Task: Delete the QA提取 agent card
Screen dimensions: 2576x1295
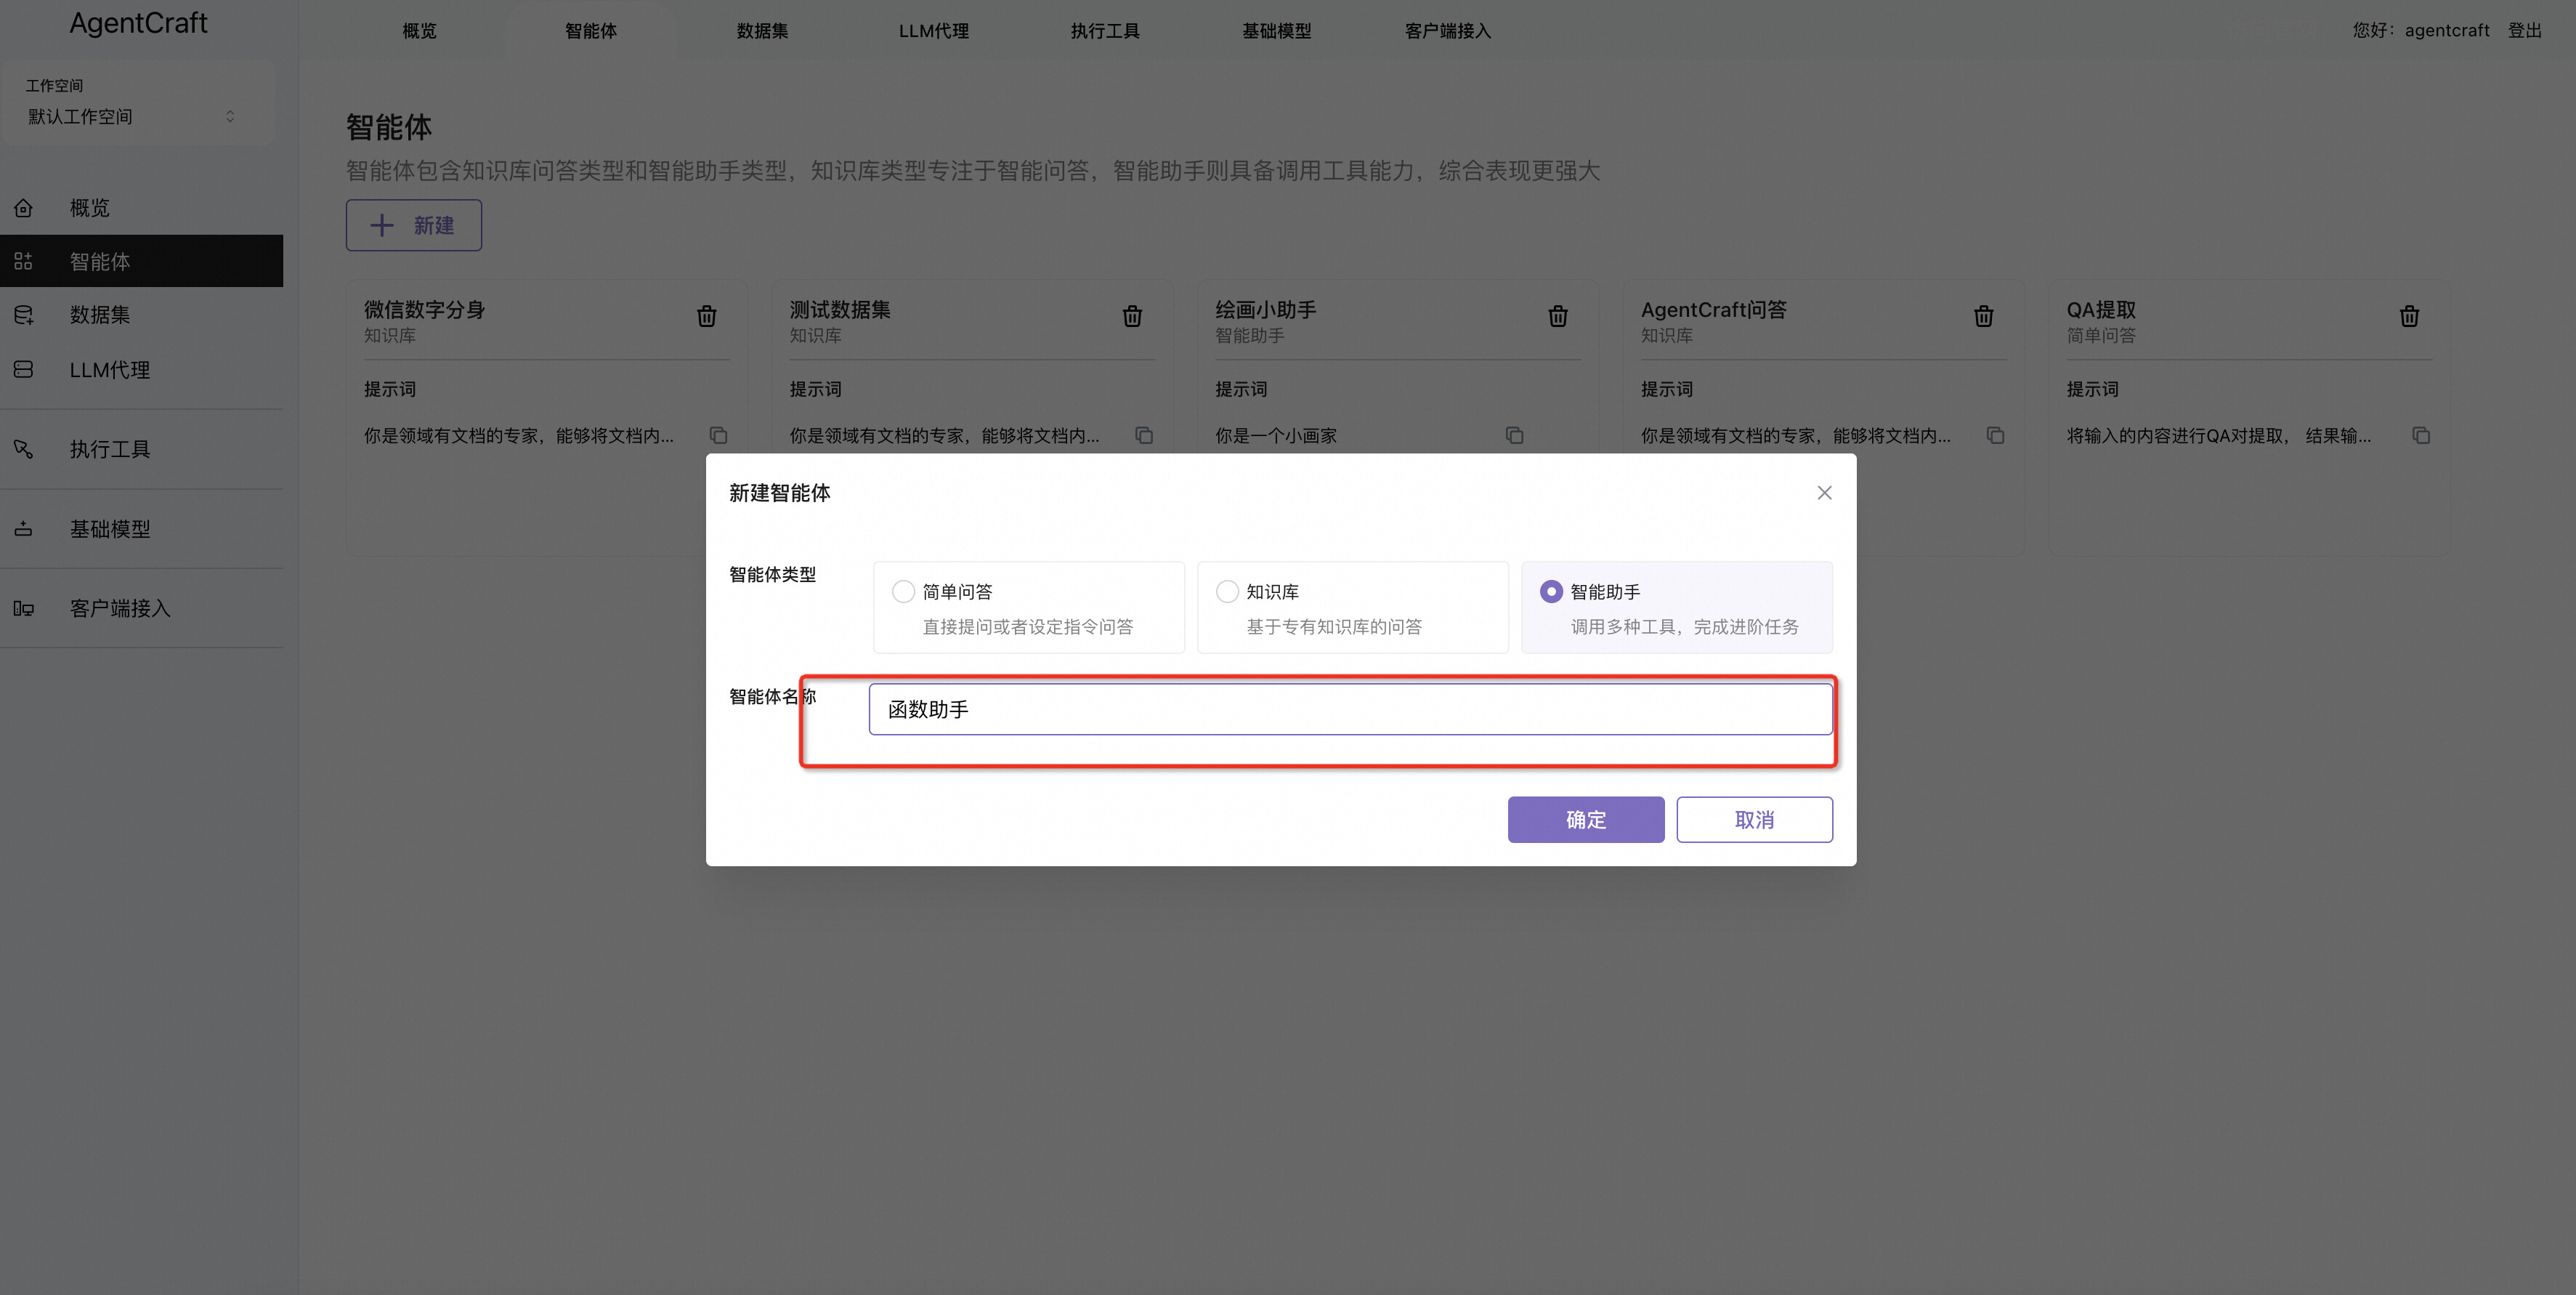Action: pos(2410,316)
